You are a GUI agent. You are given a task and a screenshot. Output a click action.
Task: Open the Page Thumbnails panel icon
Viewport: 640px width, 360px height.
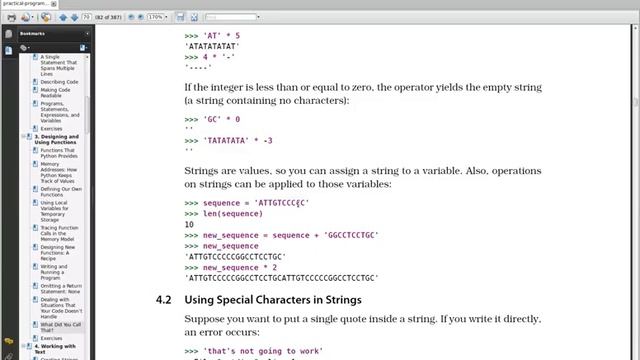tap(9, 34)
